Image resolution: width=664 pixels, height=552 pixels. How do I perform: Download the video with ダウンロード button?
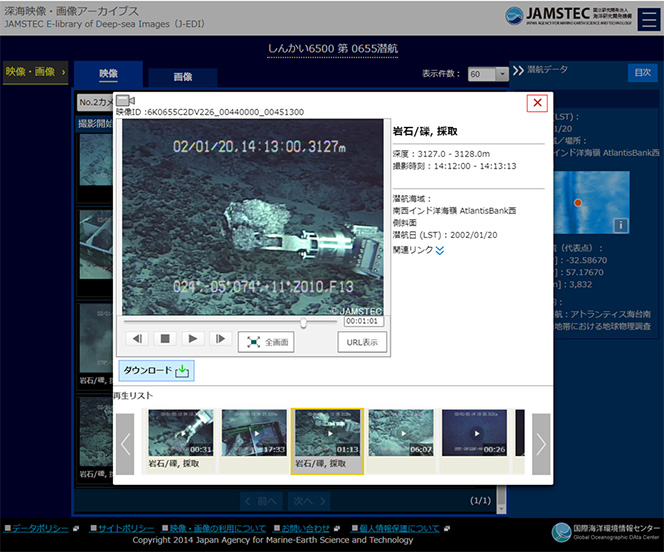coord(156,370)
